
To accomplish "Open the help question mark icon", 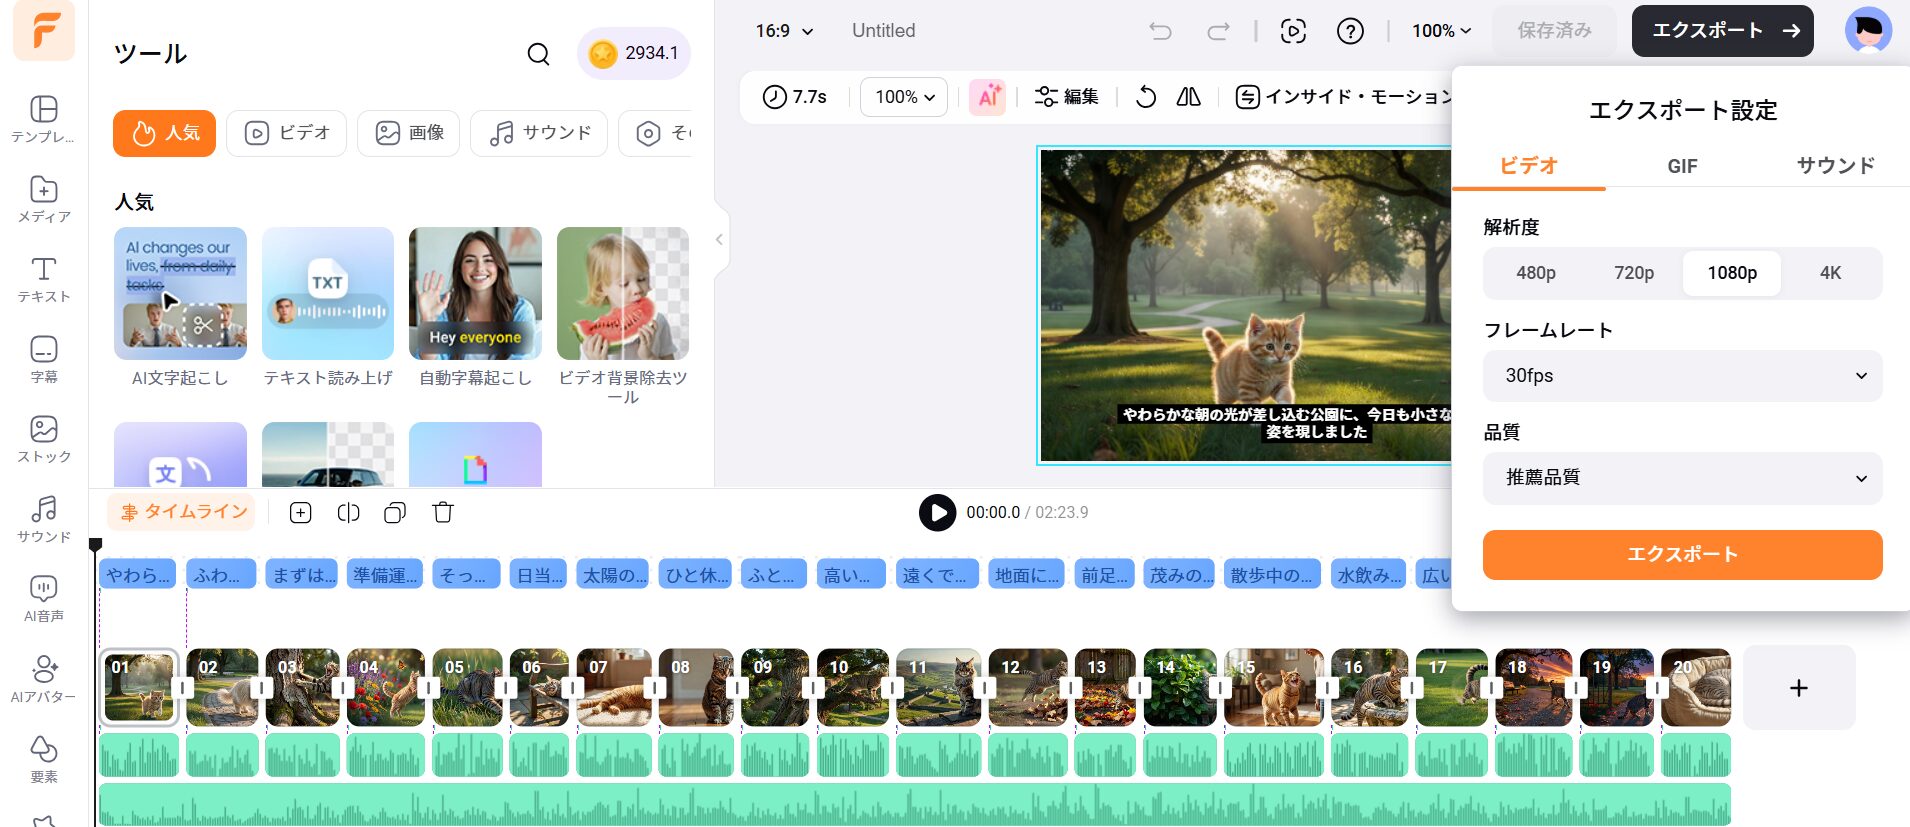I will pos(1350,31).
